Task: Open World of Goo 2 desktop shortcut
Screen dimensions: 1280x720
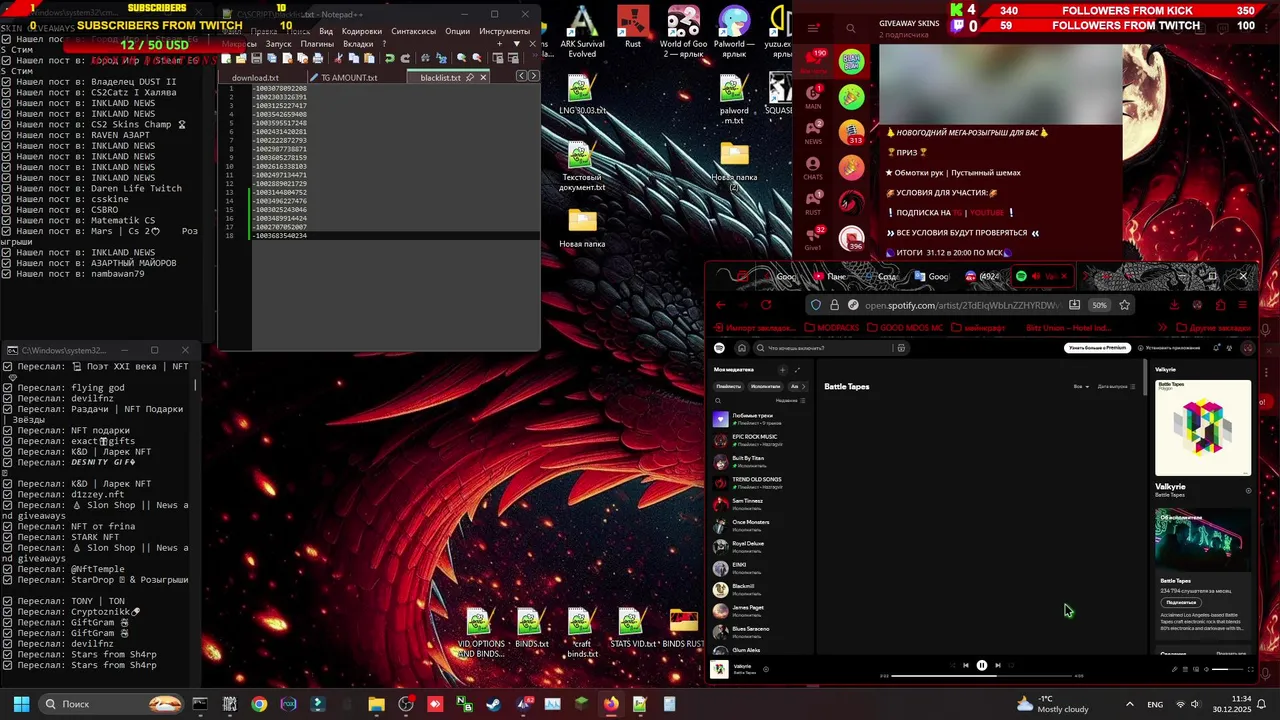Action: click(x=683, y=31)
